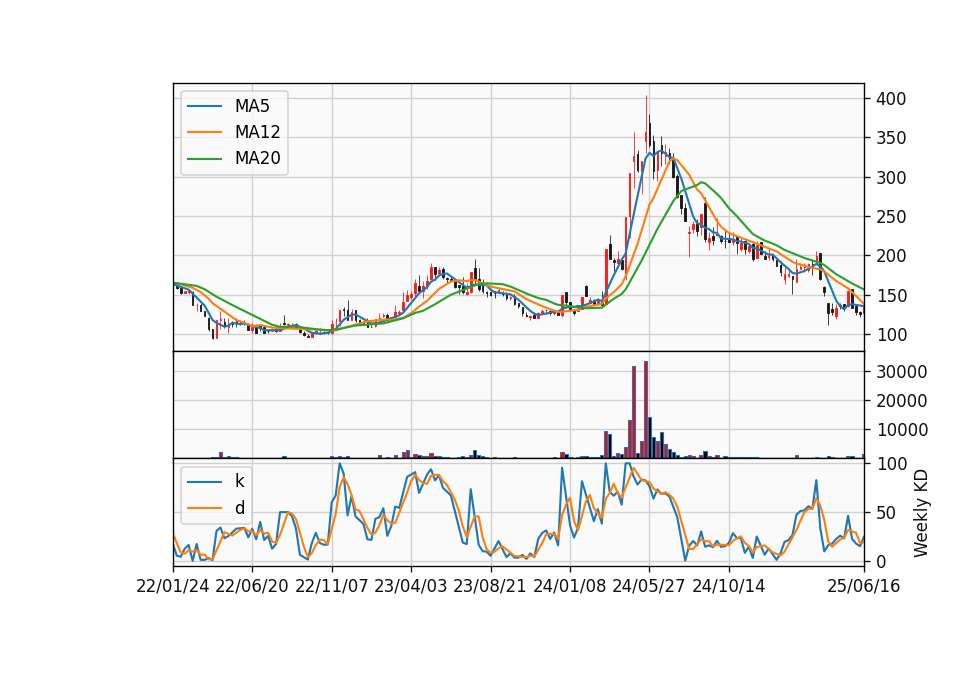
Task: Click the 22/06/20 date axis label
Action: 252,586
